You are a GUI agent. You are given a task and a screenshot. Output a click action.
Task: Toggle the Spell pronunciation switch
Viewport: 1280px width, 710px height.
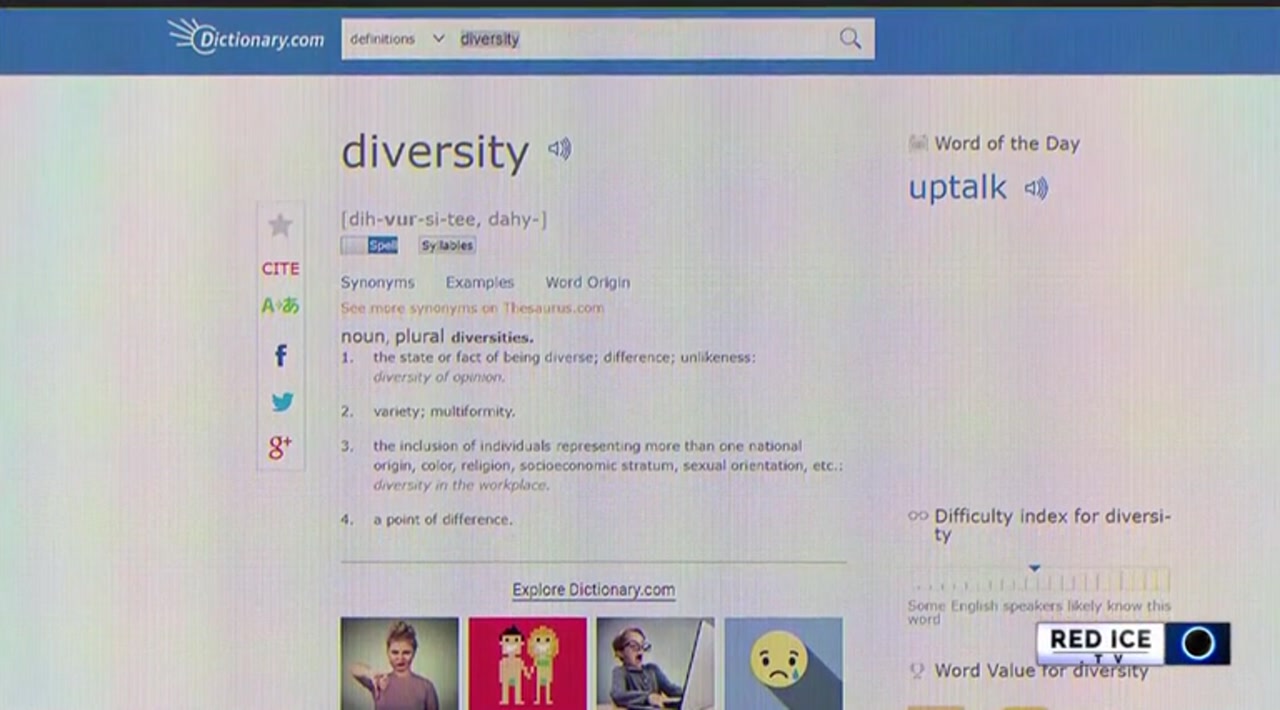369,246
